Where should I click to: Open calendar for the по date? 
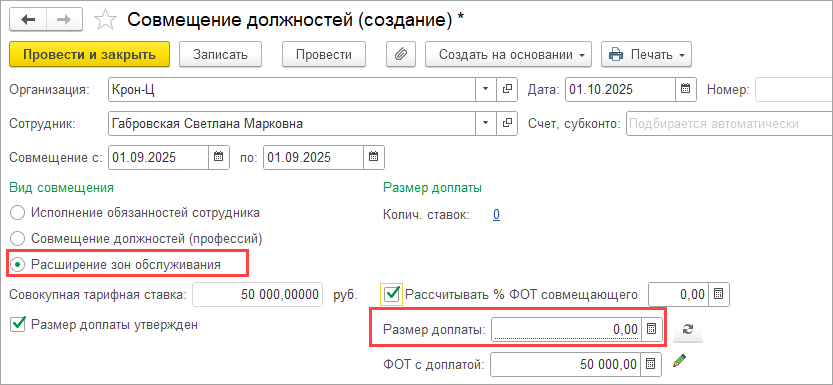[x=374, y=157]
